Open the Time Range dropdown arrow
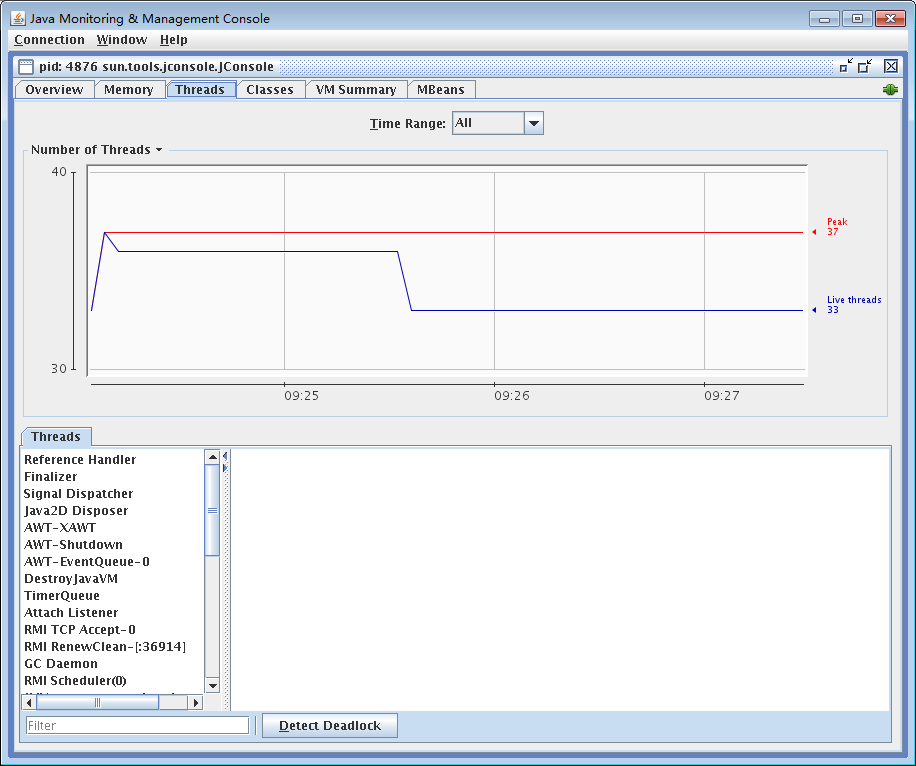Screen dimensions: 916x766 533,123
